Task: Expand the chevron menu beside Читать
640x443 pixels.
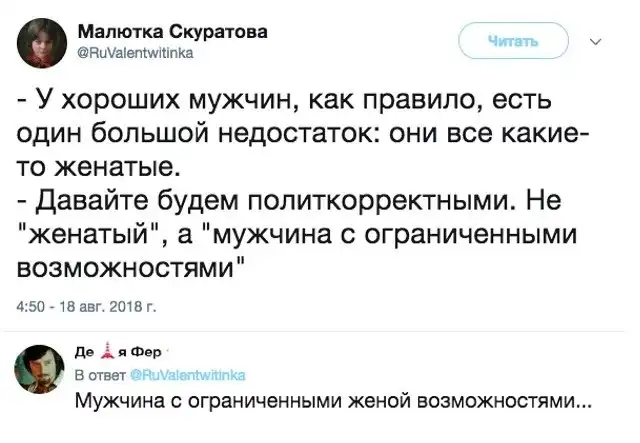Action: coord(598,42)
